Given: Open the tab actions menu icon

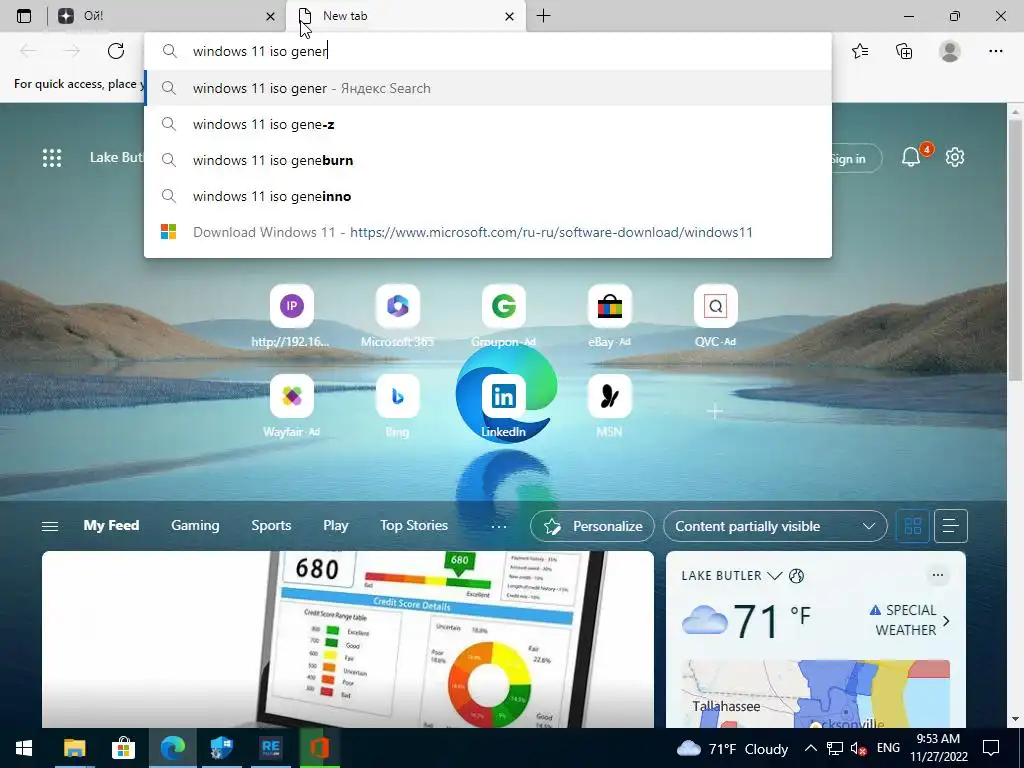Looking at the screenshot, I should 24,16.
